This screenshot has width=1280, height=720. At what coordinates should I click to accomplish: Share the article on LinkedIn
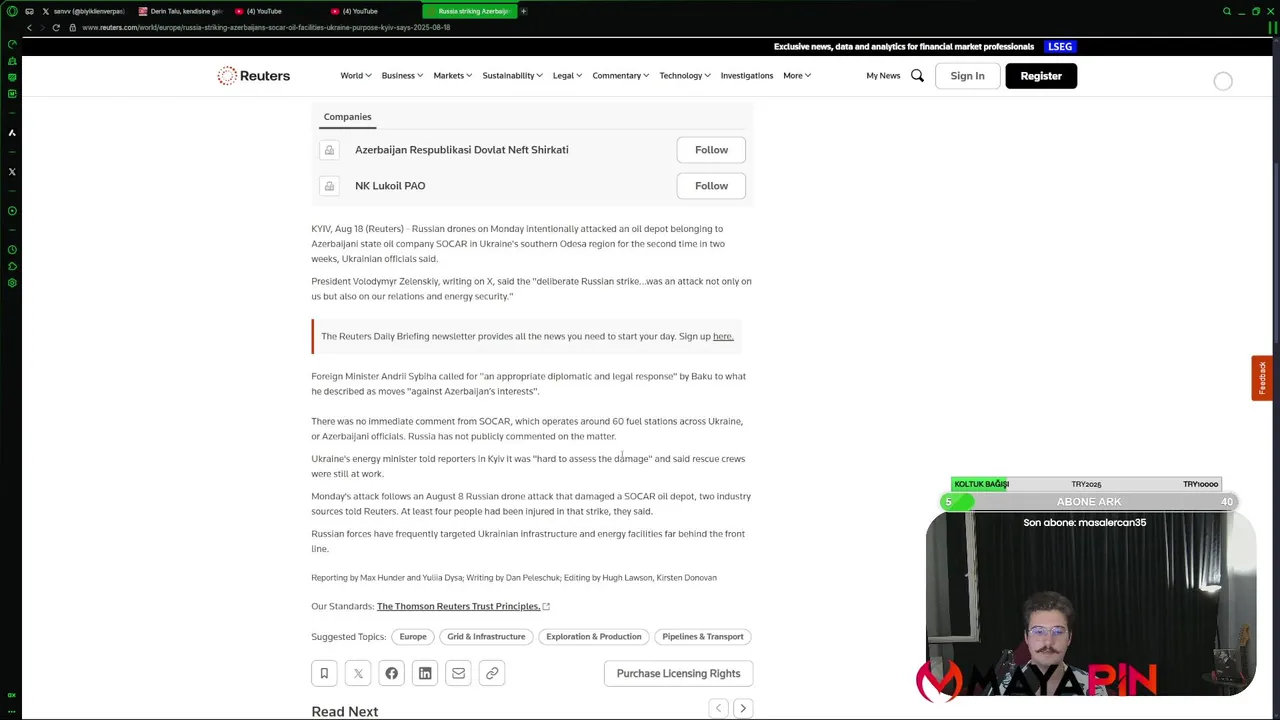(x=425, y=673)
